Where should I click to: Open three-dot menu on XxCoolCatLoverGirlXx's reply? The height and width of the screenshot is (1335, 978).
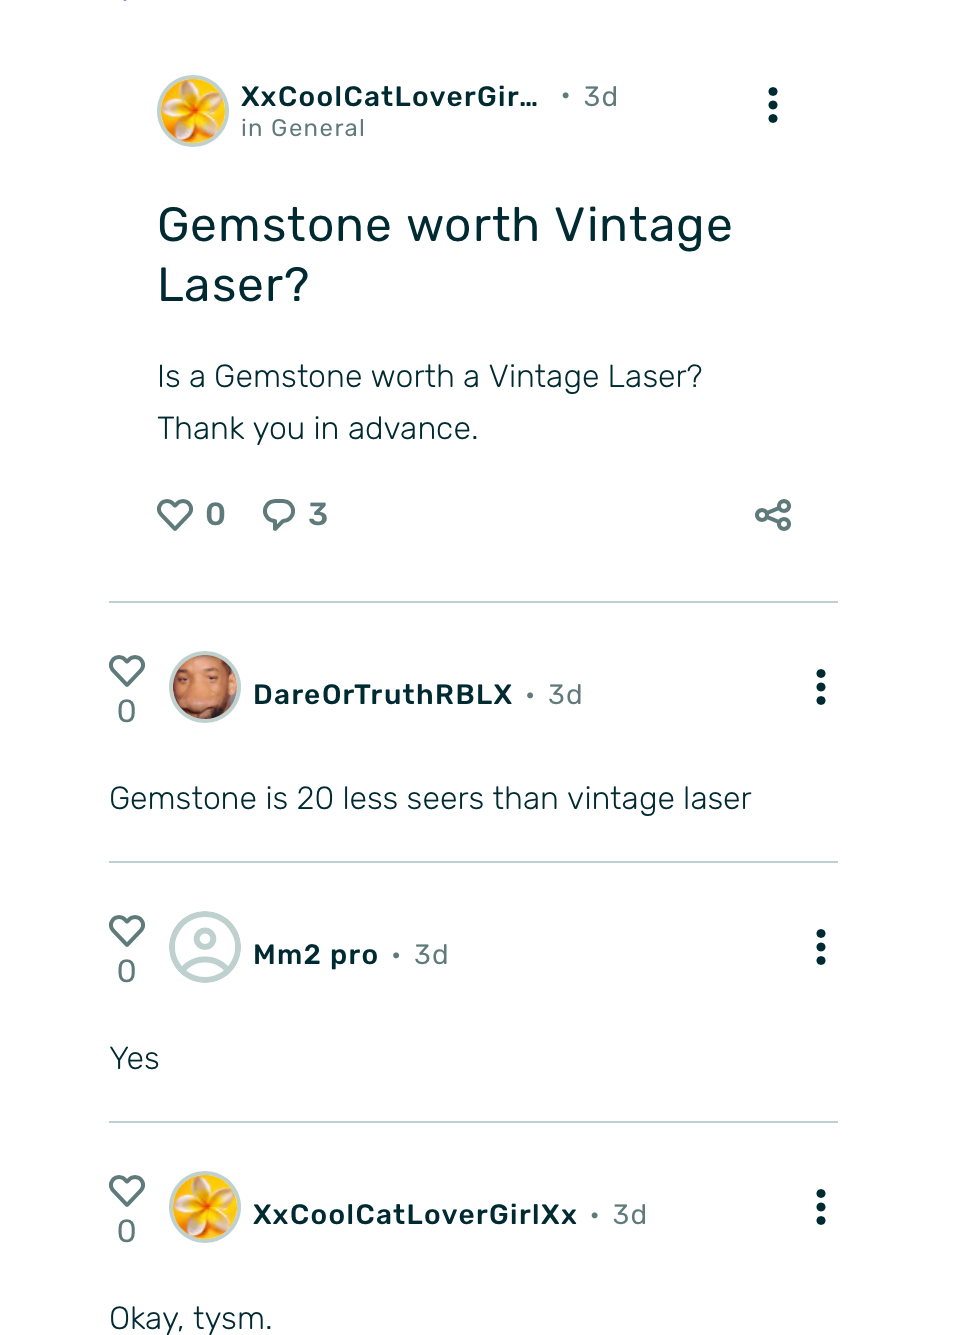pyautogui.click(x=821, y=1207)
